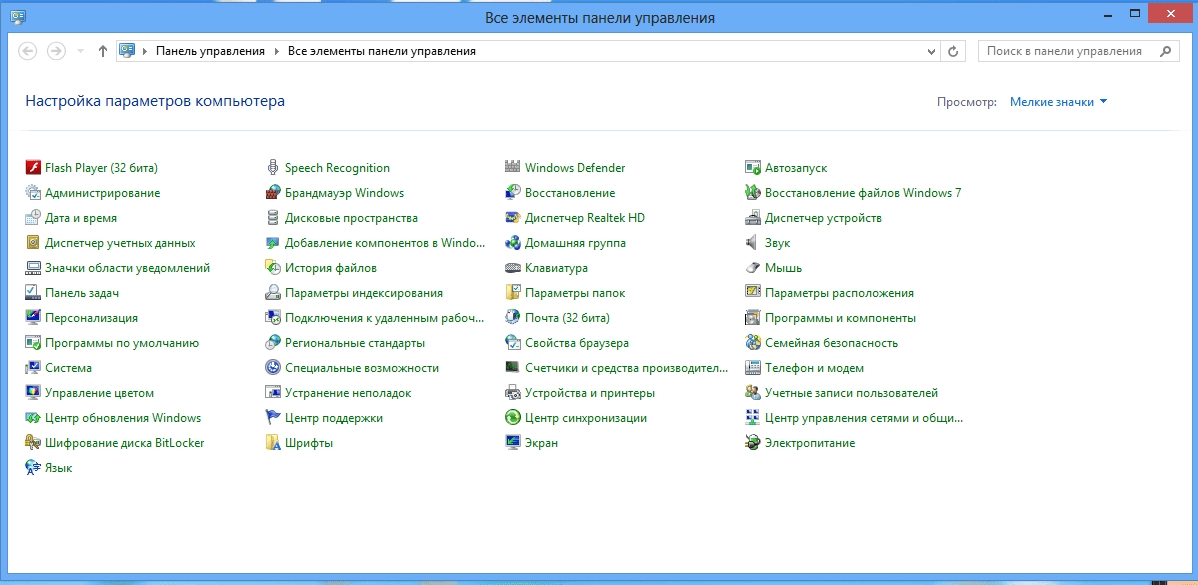Click the Электропитание battery icon
1198x585 pixels.
pyautogui.click(x=753, y=443)
